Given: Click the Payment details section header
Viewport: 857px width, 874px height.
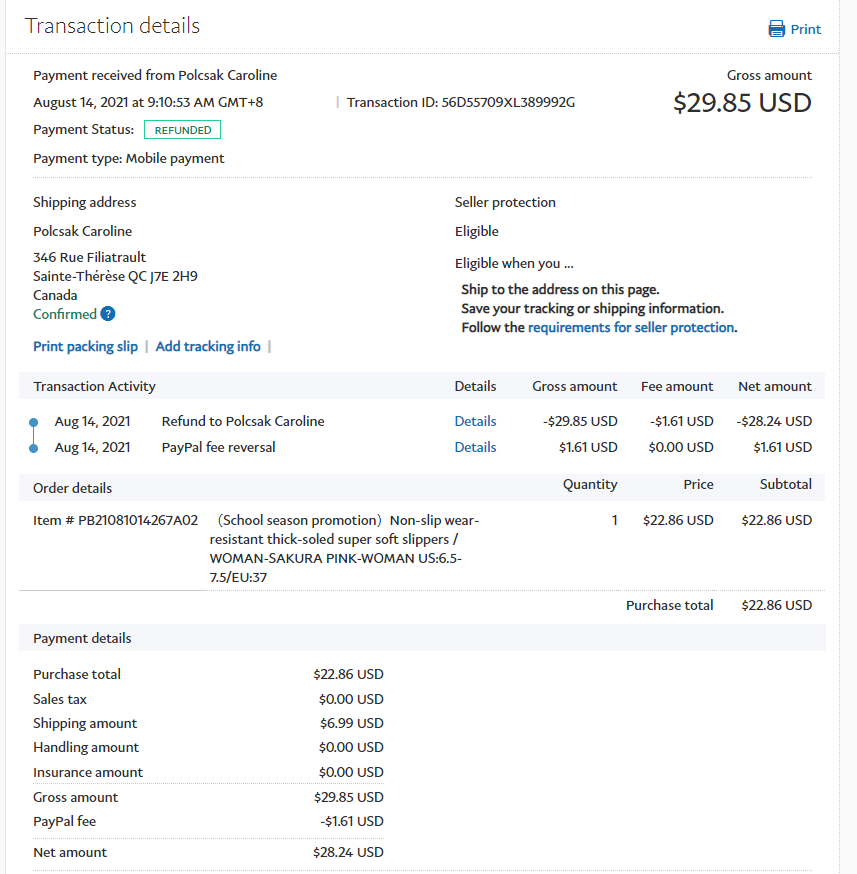Looking at the screenshot, I should [82, 638].
